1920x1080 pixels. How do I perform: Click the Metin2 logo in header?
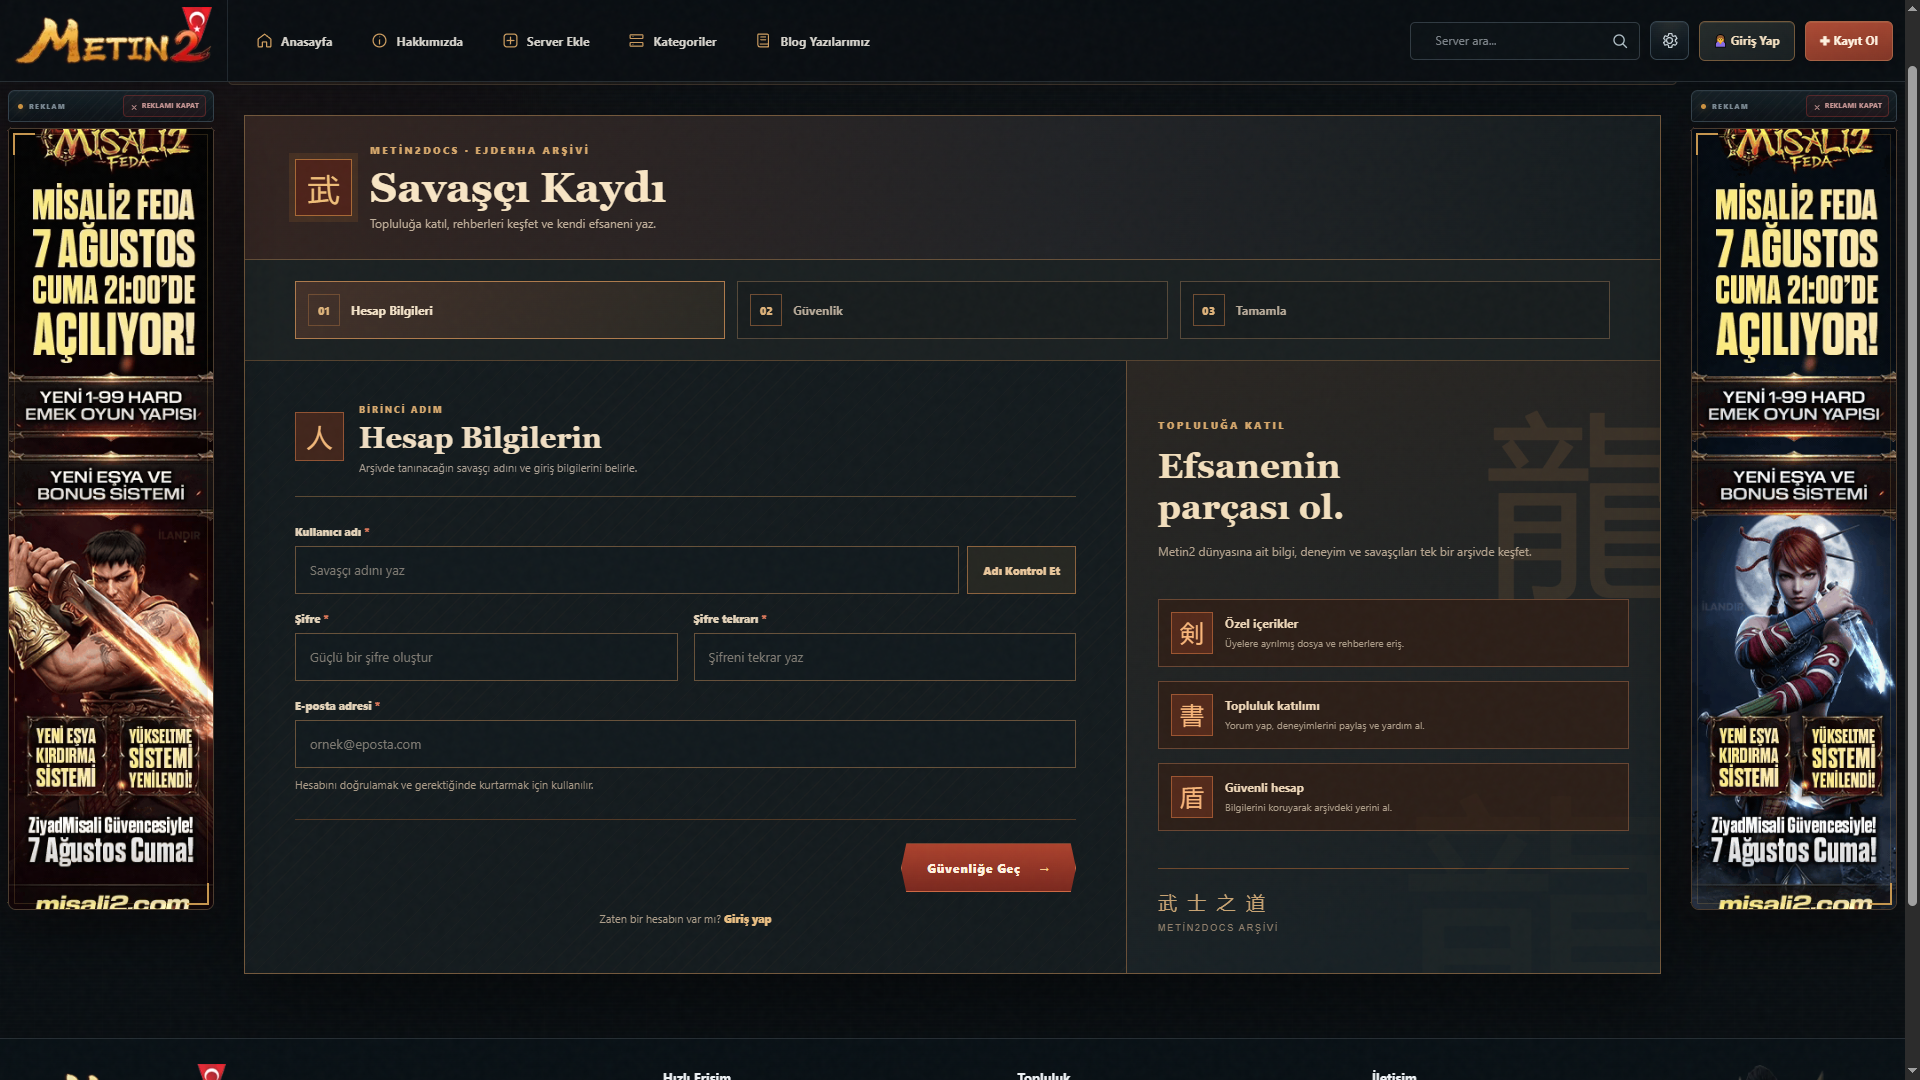pos(114,36)
